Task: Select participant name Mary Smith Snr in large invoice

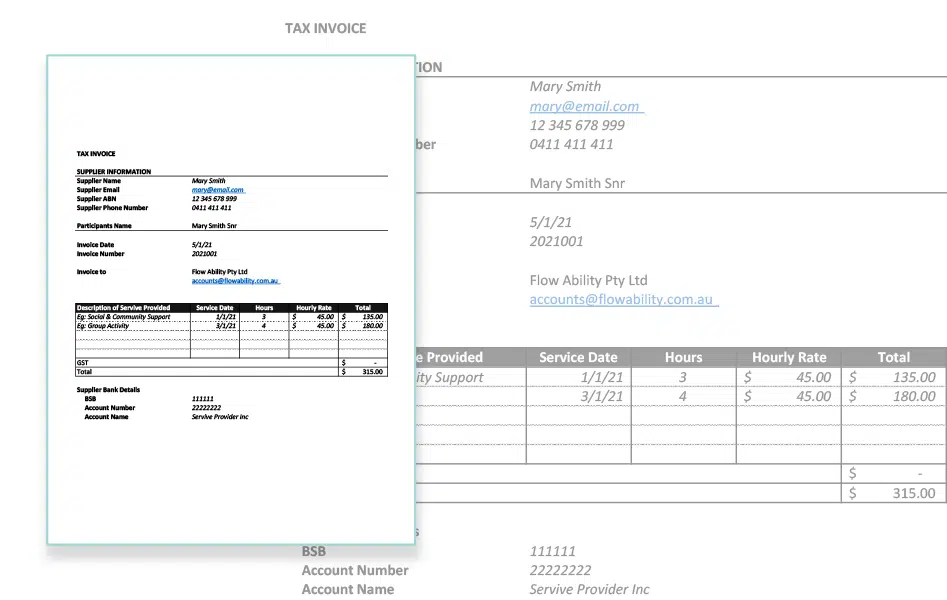Action: pos(577,184)
